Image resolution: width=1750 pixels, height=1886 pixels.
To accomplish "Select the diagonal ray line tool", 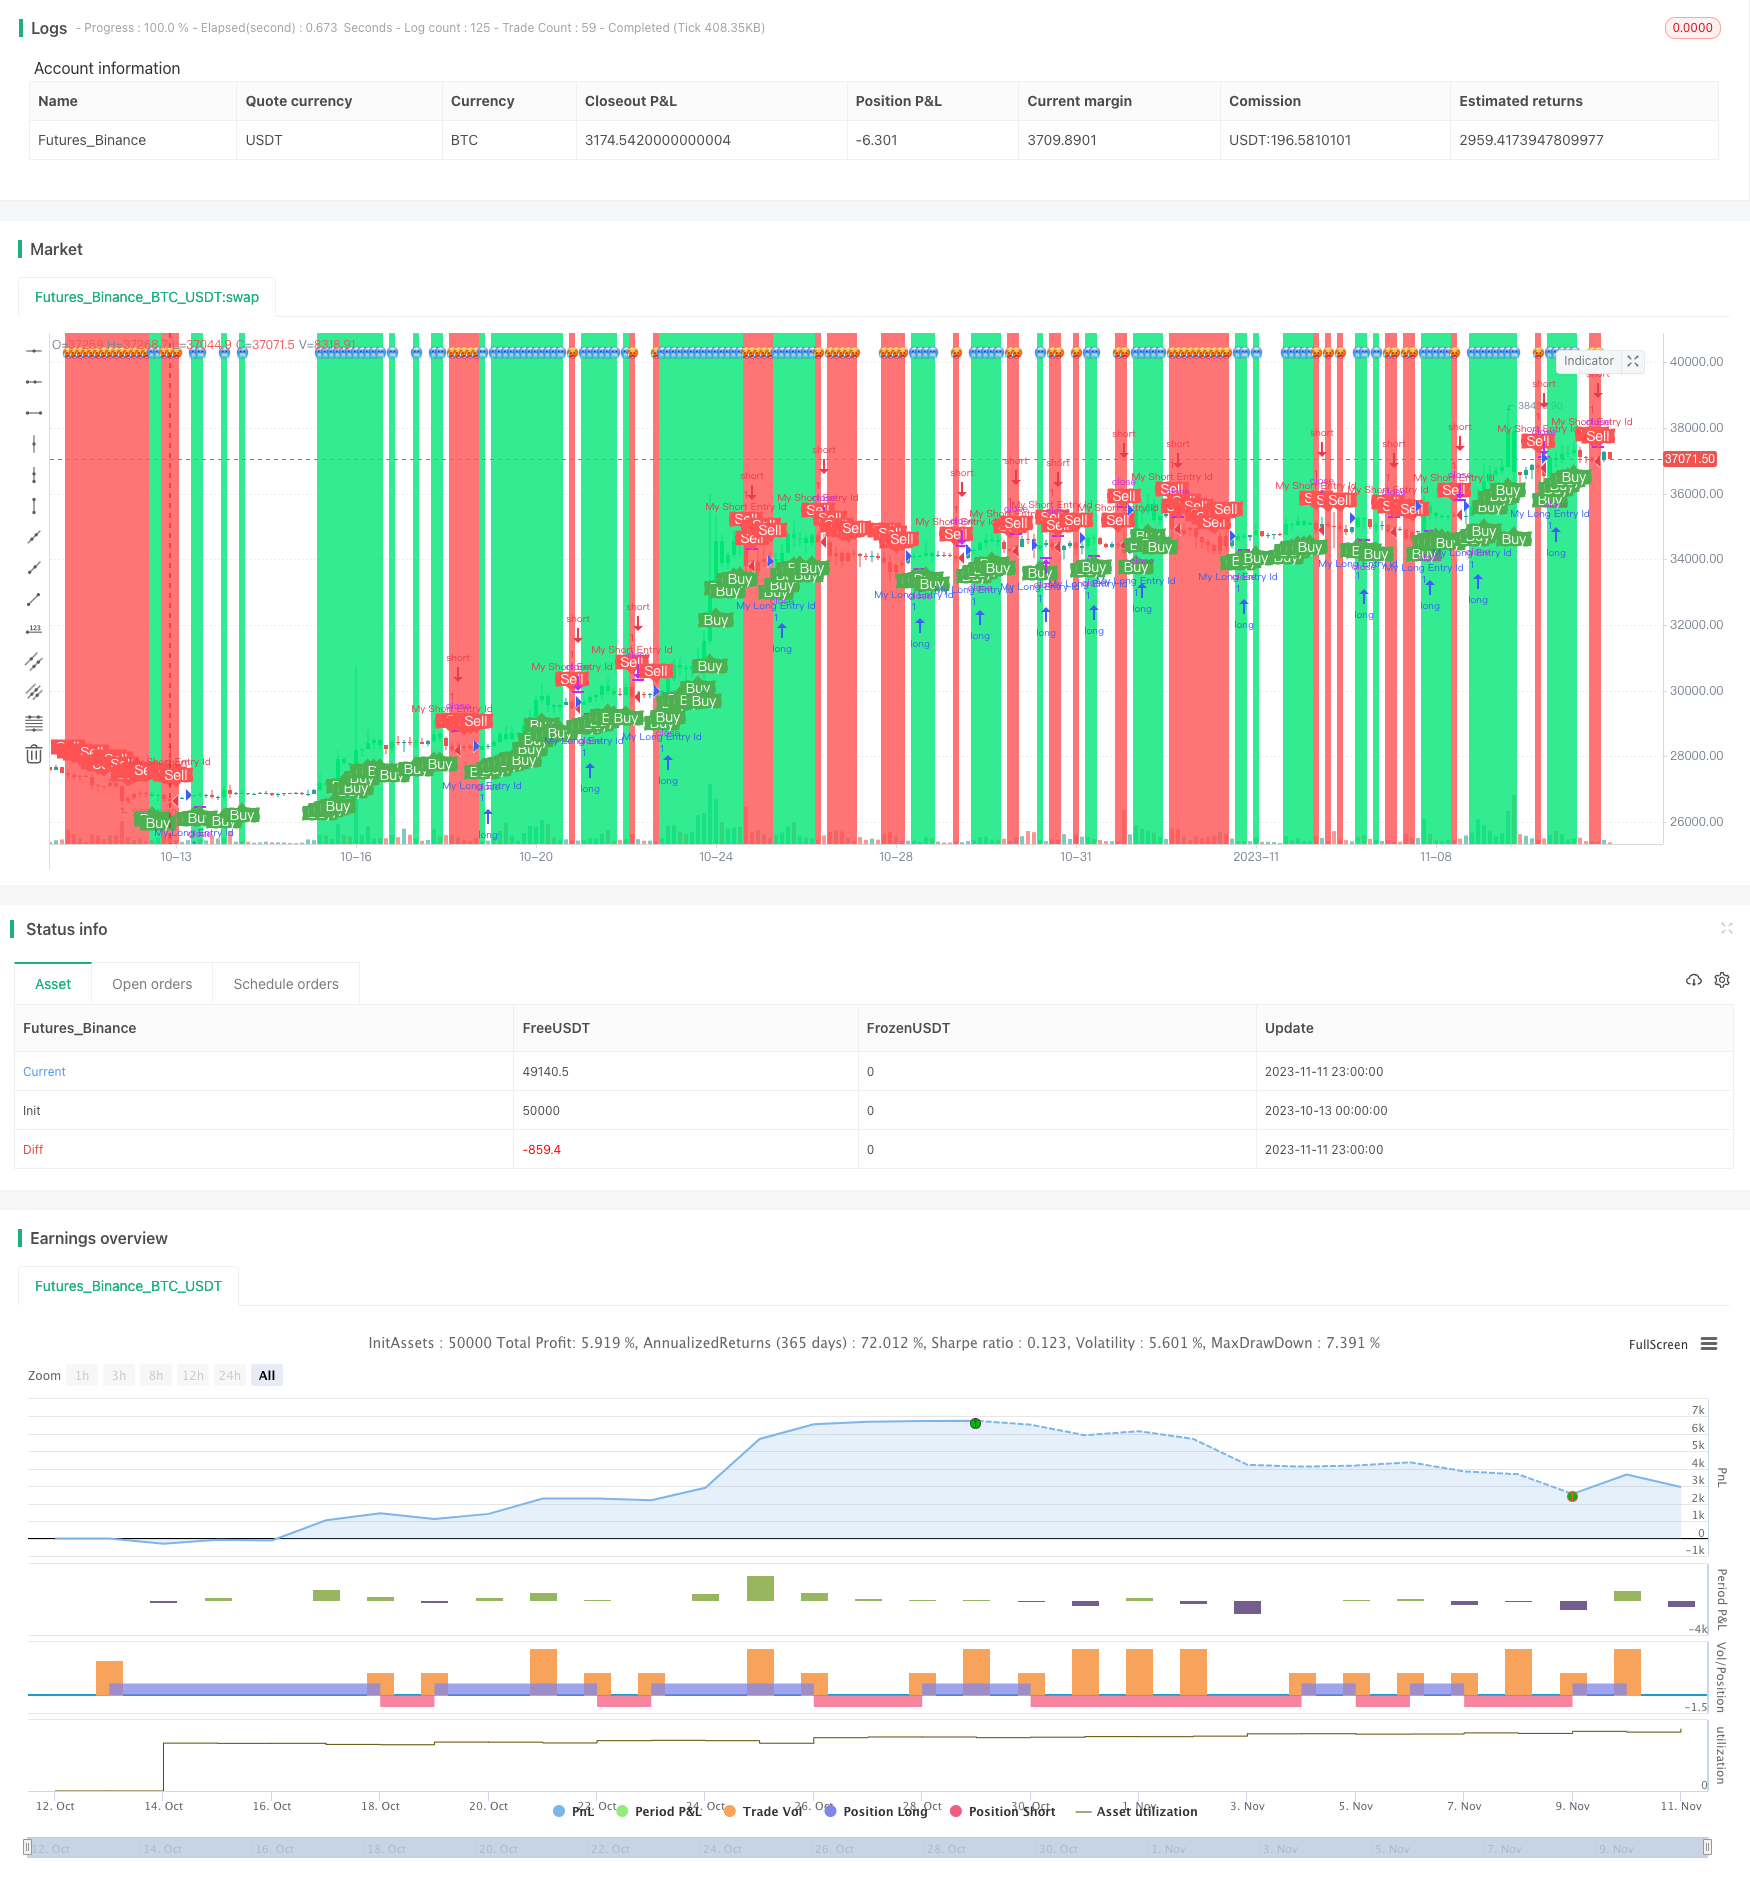I will click(34, 568).
